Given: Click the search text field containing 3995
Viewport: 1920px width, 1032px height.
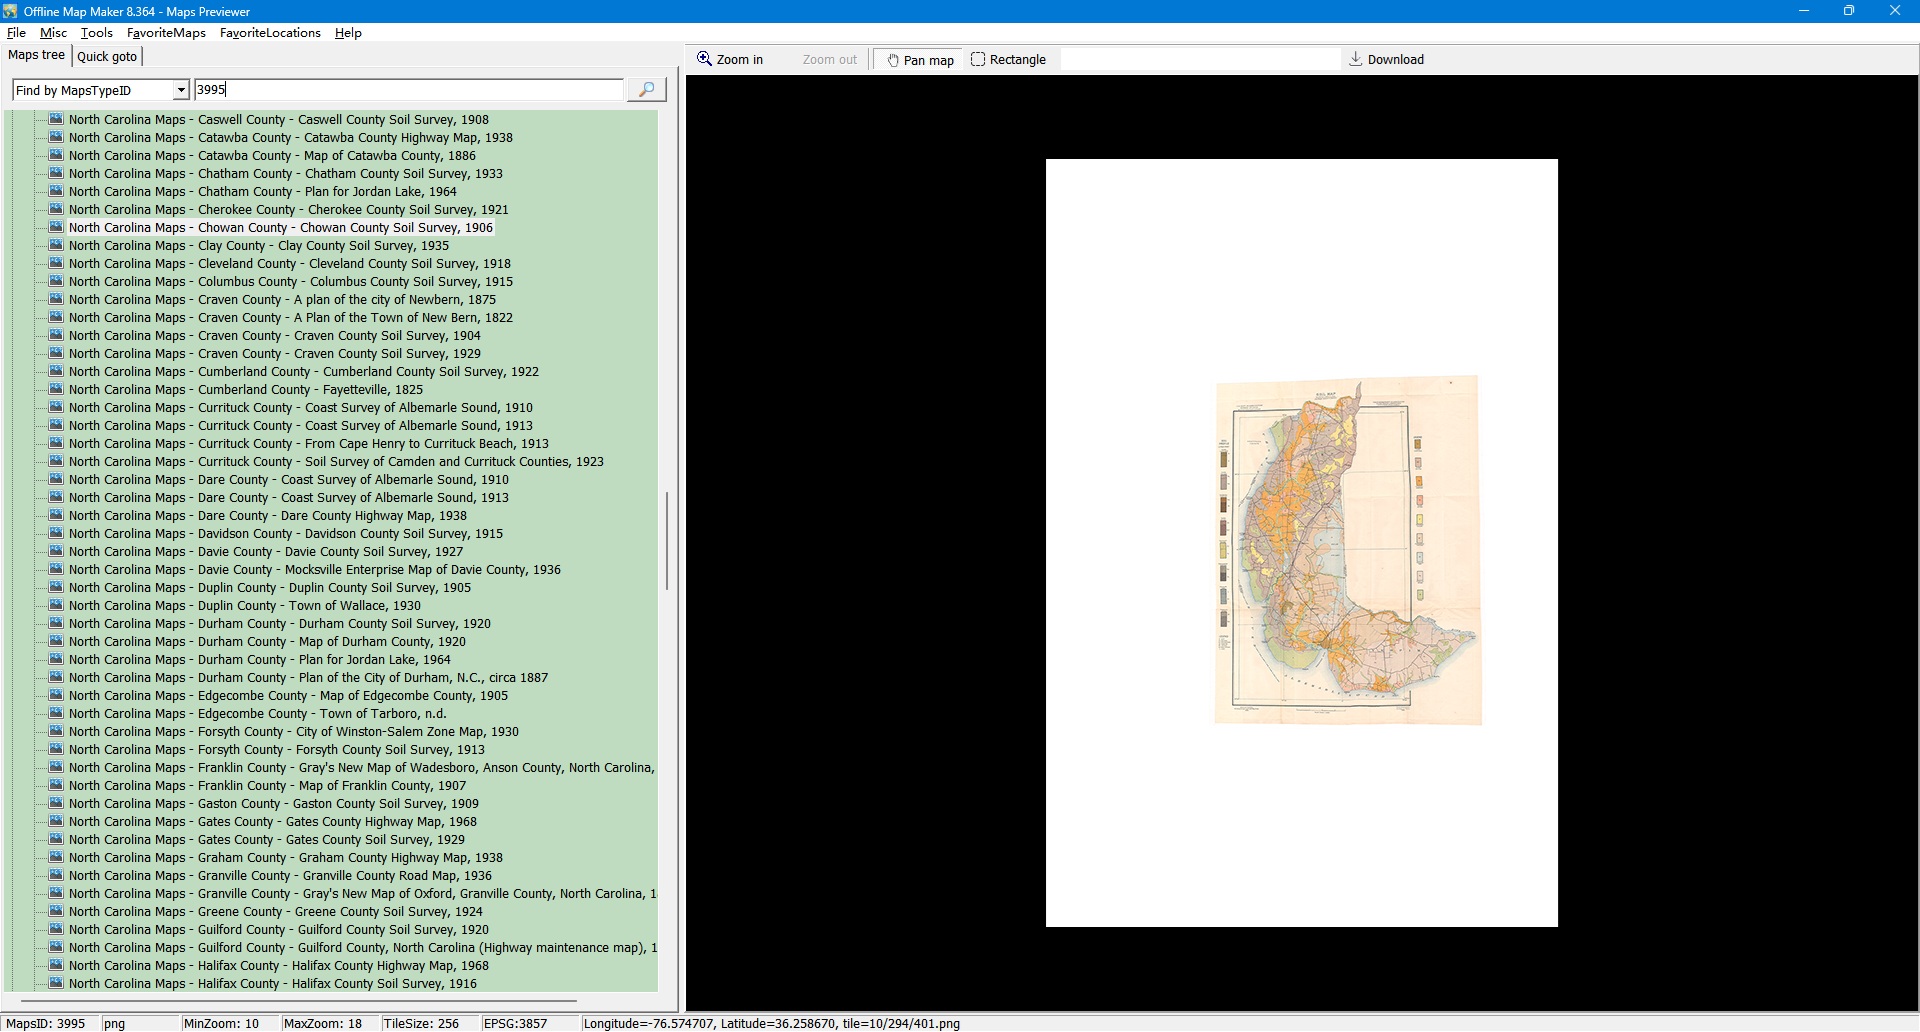Looking at the screenshot, I should point(408,90).
